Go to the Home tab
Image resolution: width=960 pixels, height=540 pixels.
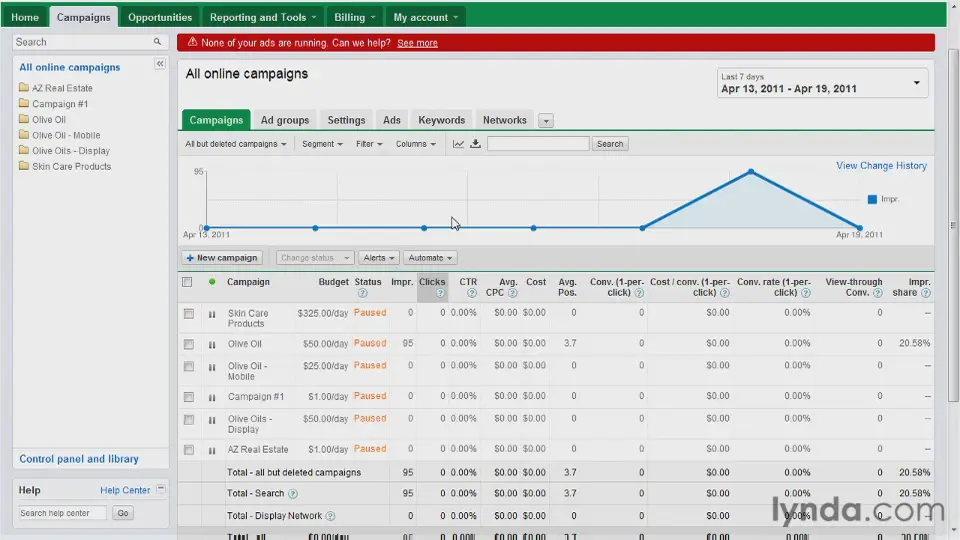click(25, 17)
